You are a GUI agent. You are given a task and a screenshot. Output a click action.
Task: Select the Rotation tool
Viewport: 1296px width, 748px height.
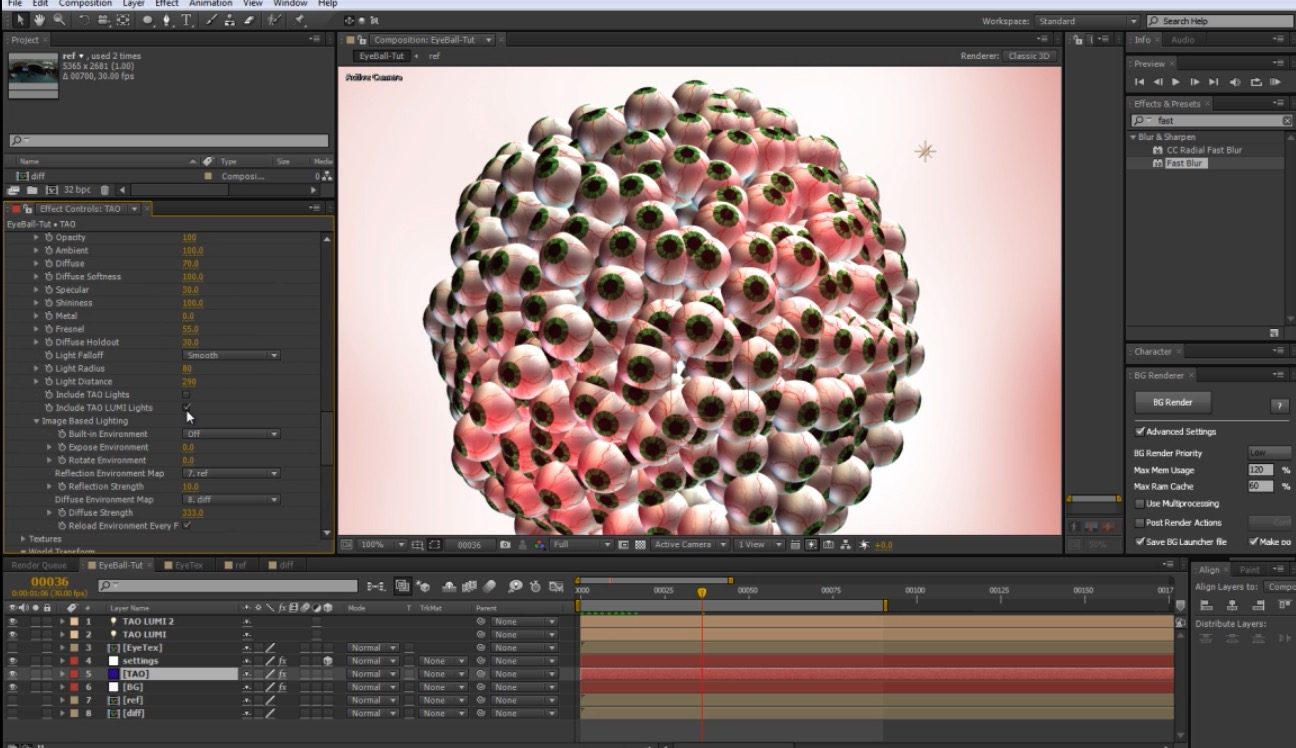84,19
